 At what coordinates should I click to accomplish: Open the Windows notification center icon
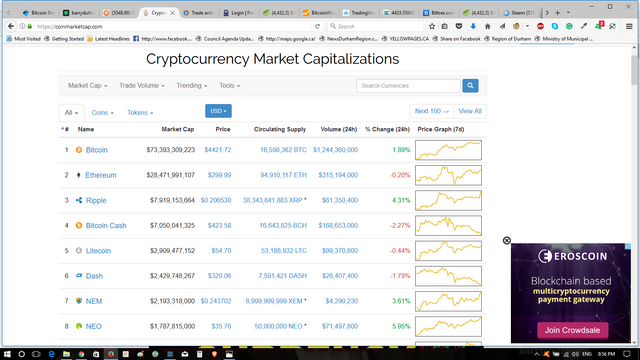click(x=627, y=354)
